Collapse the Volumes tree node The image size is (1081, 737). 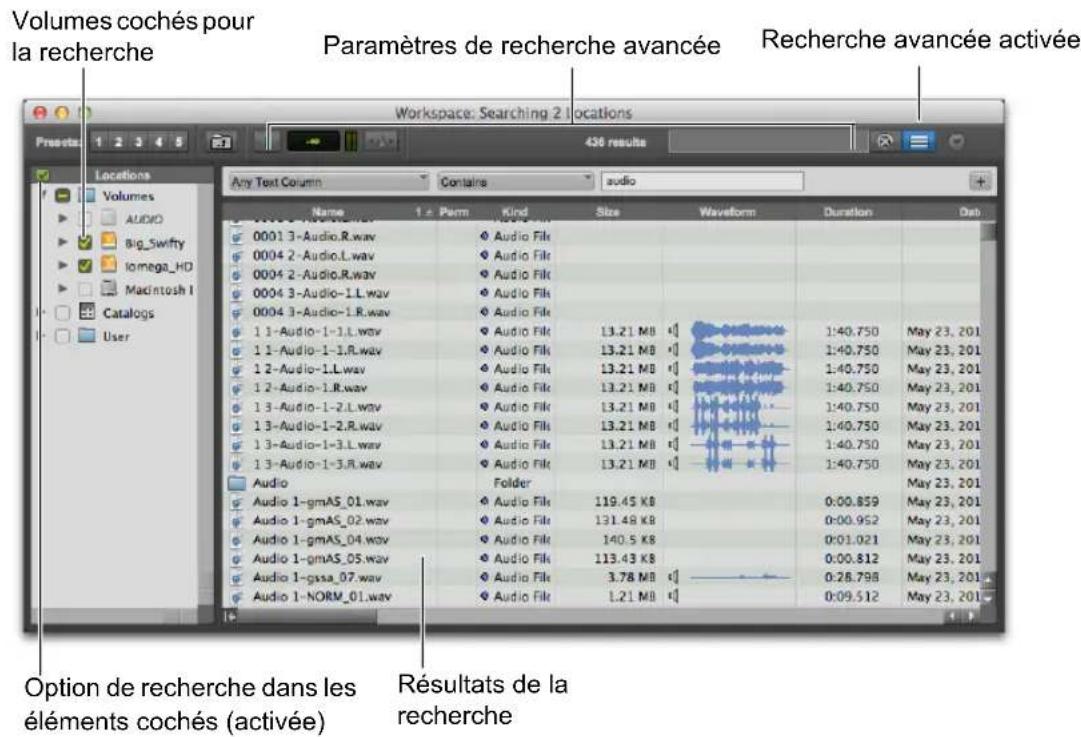click(x=43, y=196)
